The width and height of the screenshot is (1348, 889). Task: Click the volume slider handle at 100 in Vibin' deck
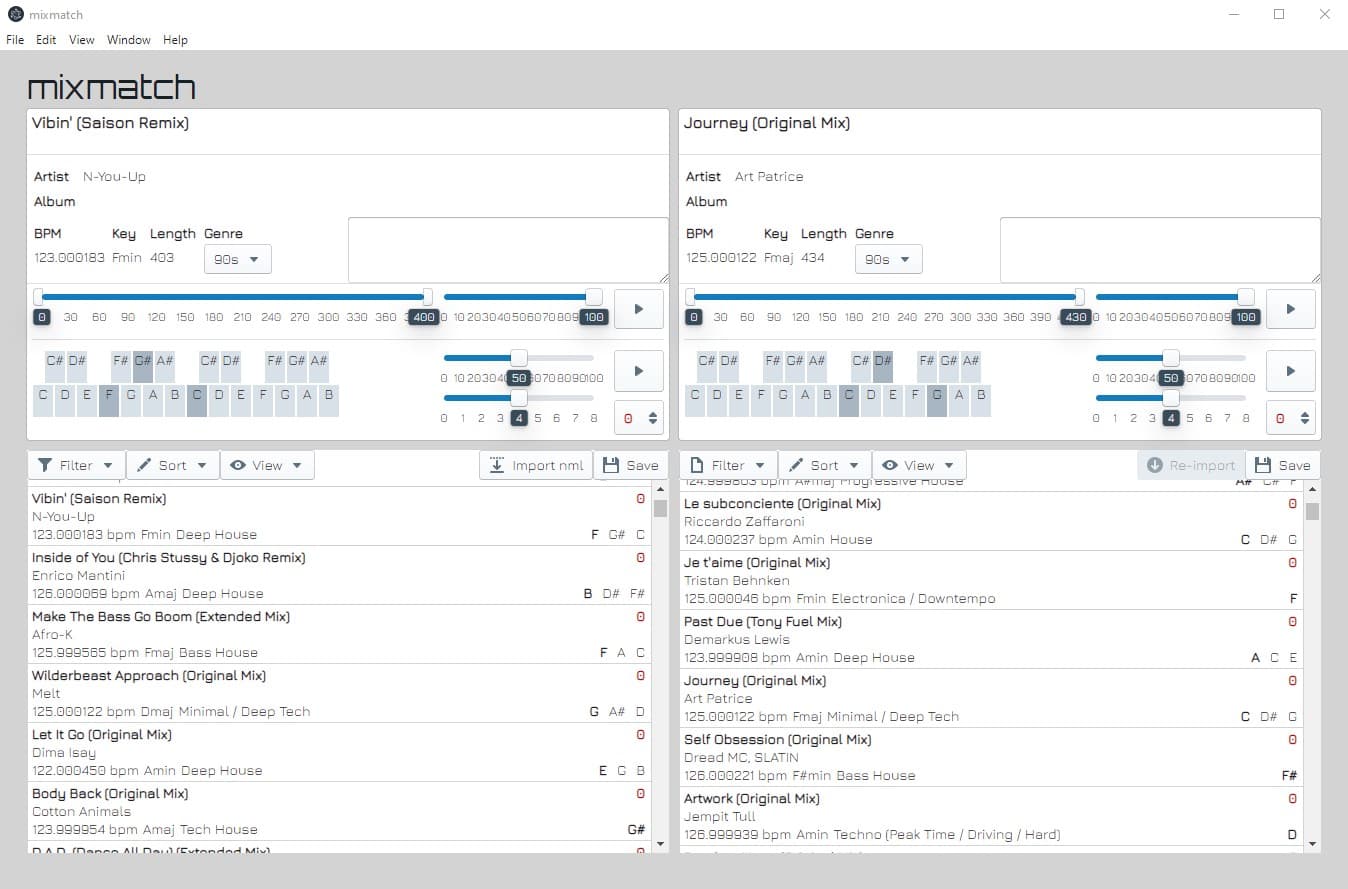coord(594,297)
